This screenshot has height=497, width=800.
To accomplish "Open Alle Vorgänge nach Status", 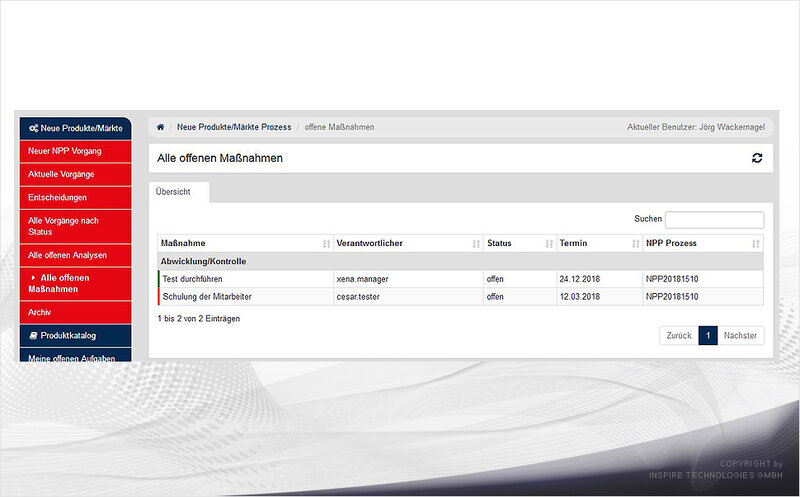I will click(x=76, y=226).
